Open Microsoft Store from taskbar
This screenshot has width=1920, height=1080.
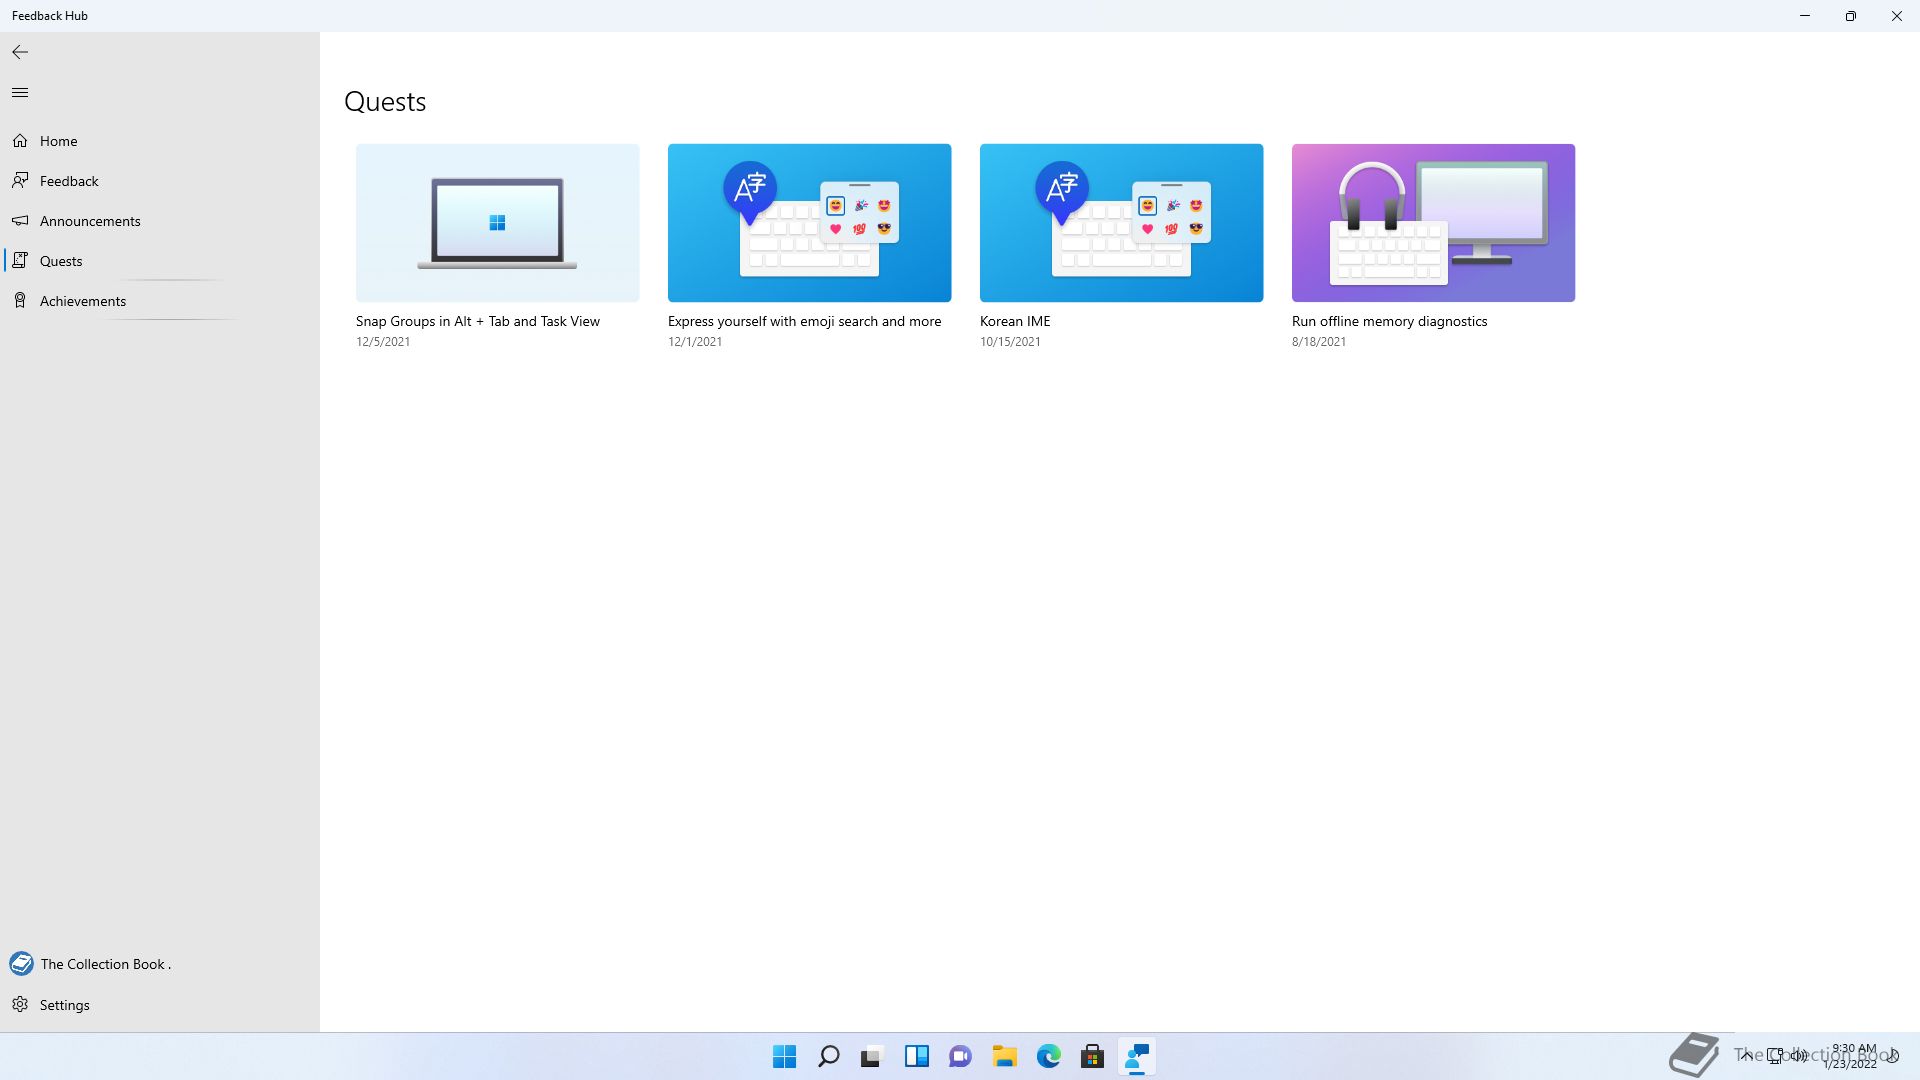(1093, 1056)
